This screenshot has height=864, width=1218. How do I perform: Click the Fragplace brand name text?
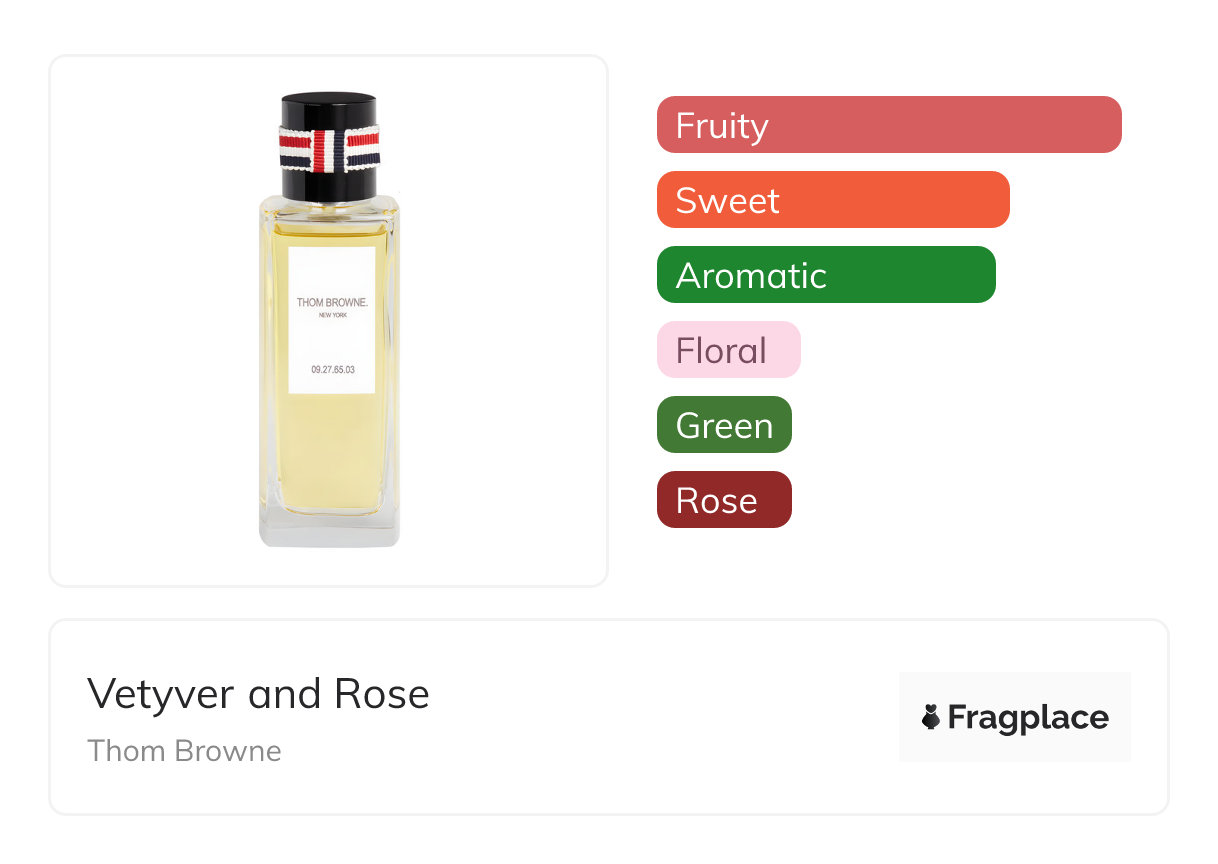click(x=1028, y=717)
